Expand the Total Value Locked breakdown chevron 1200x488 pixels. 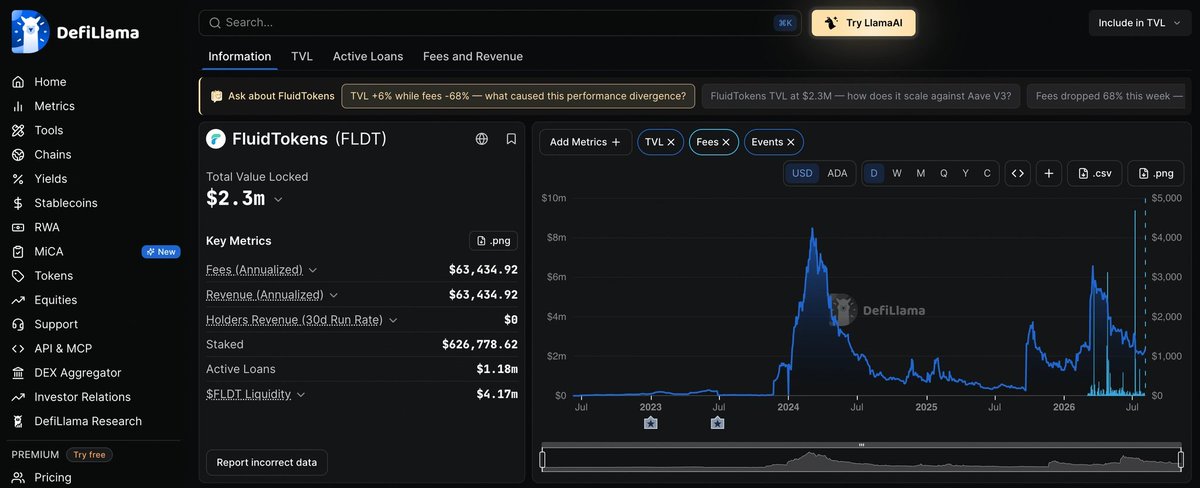pyautogui.click(x=278, y=200)
